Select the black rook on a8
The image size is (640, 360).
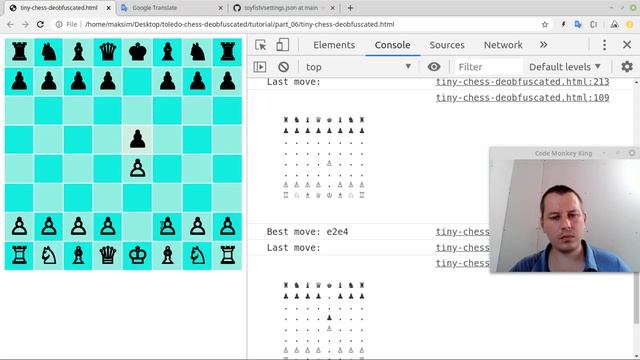click(19, 52)
